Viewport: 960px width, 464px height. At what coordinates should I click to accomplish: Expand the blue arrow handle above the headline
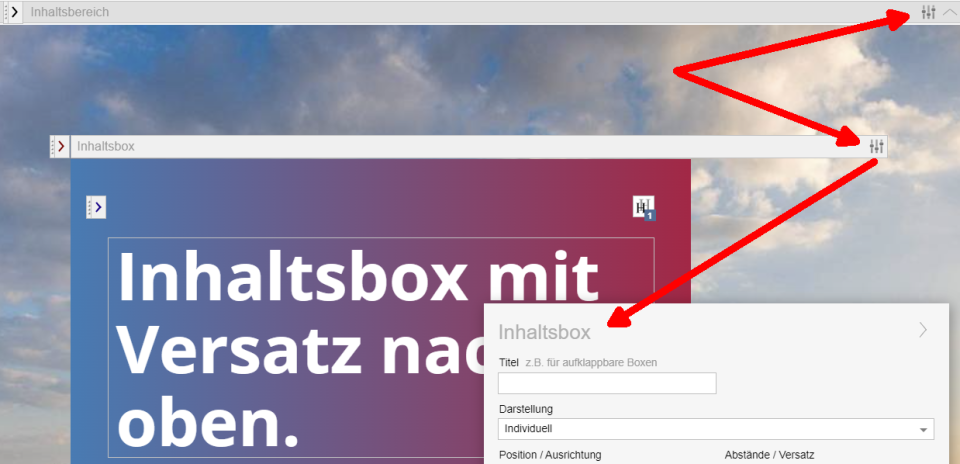96,208
